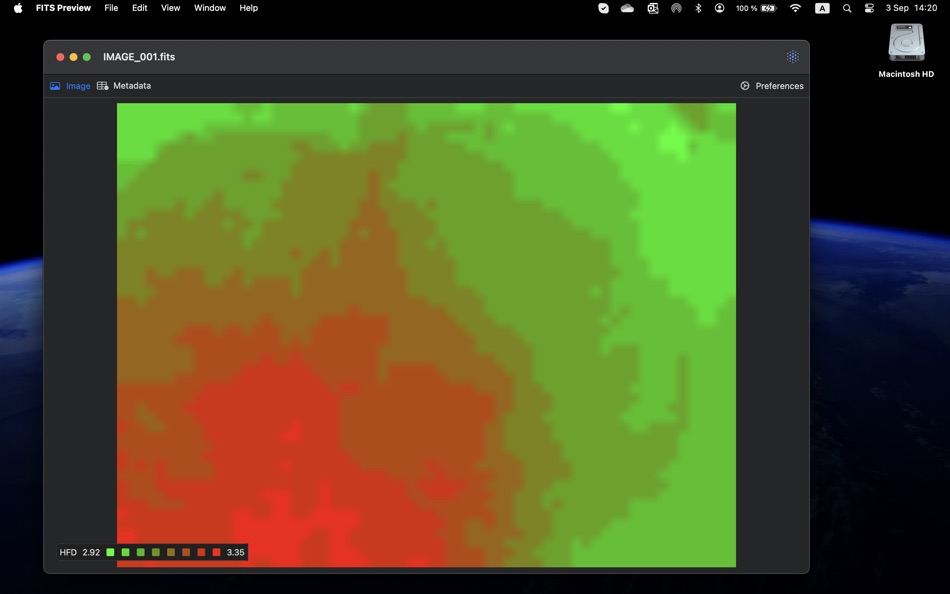Click the dark red-orange legend swatch

tap(201, 552)
